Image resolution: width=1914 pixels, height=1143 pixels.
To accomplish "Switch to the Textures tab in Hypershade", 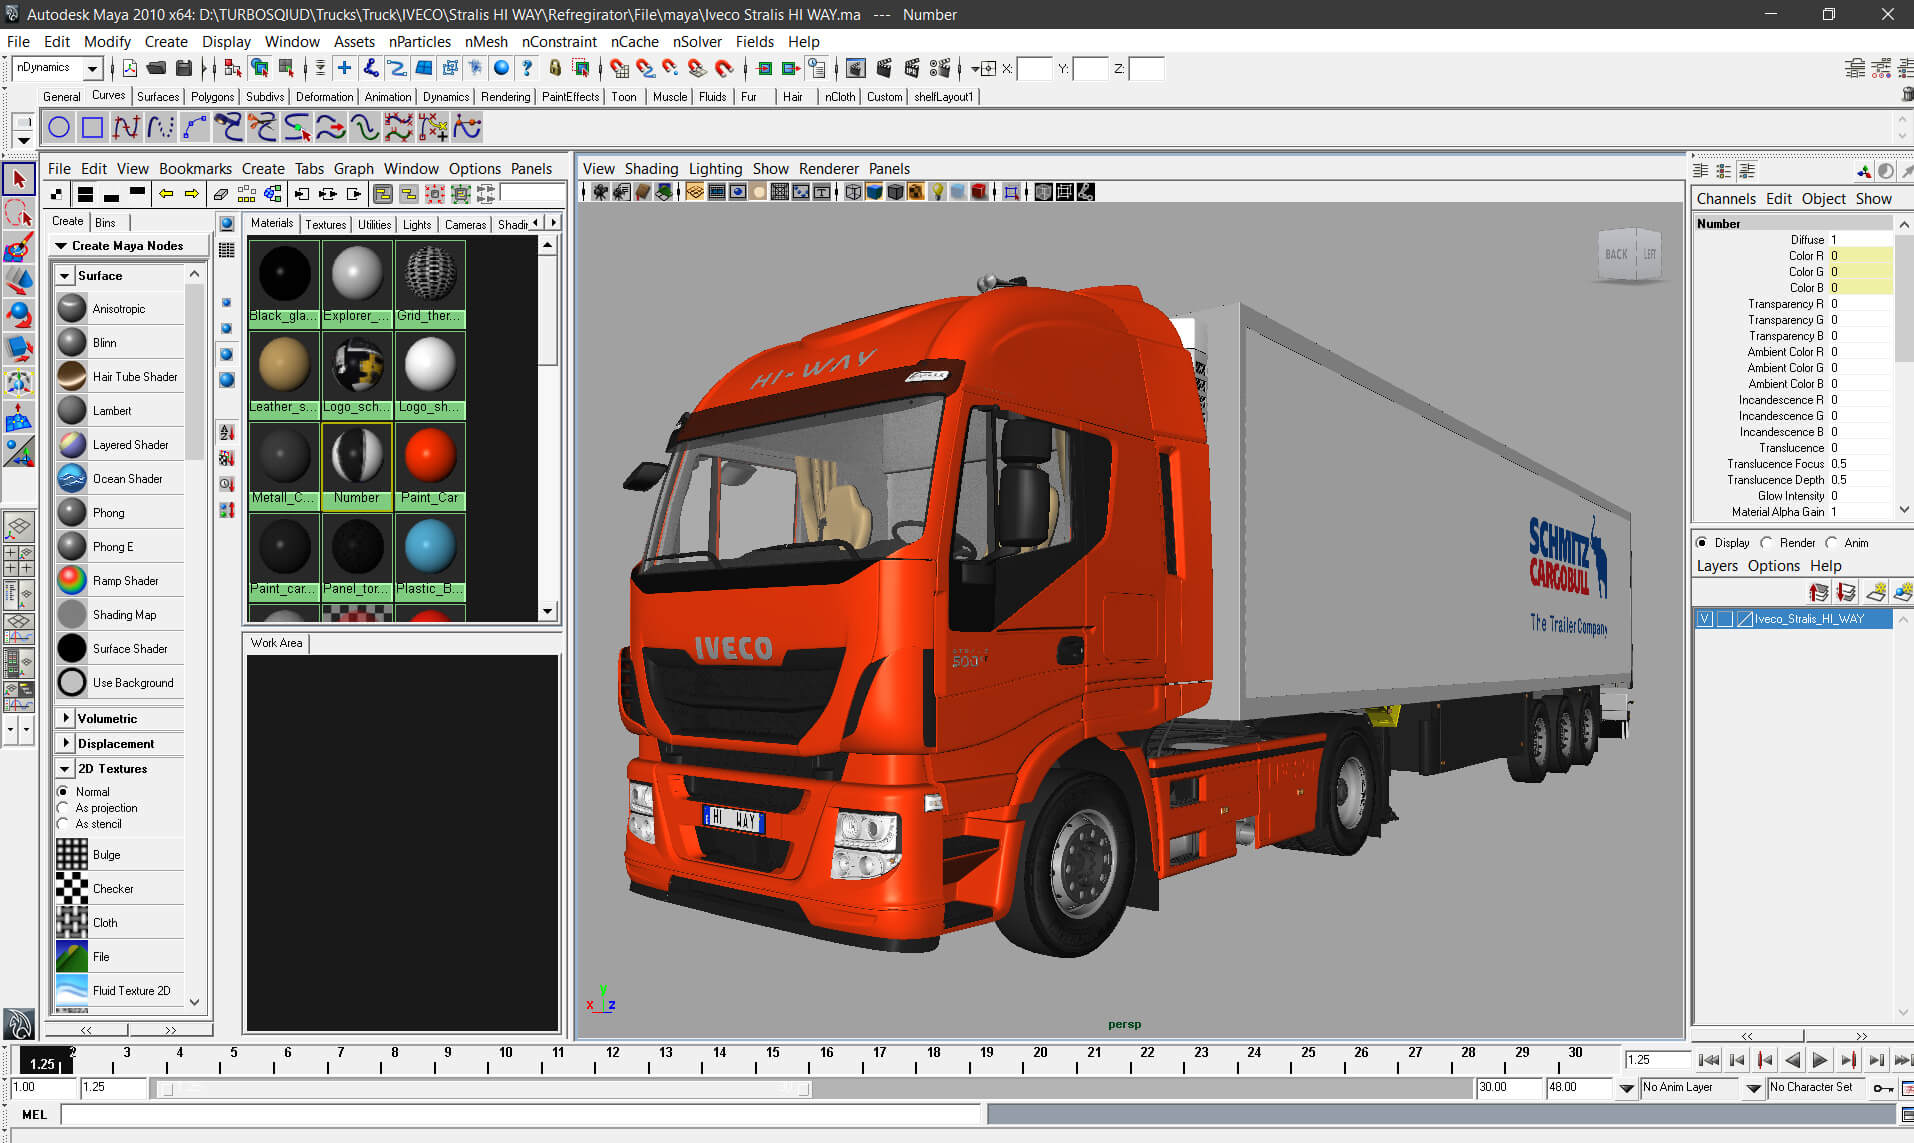I will (x=325, y=224).
